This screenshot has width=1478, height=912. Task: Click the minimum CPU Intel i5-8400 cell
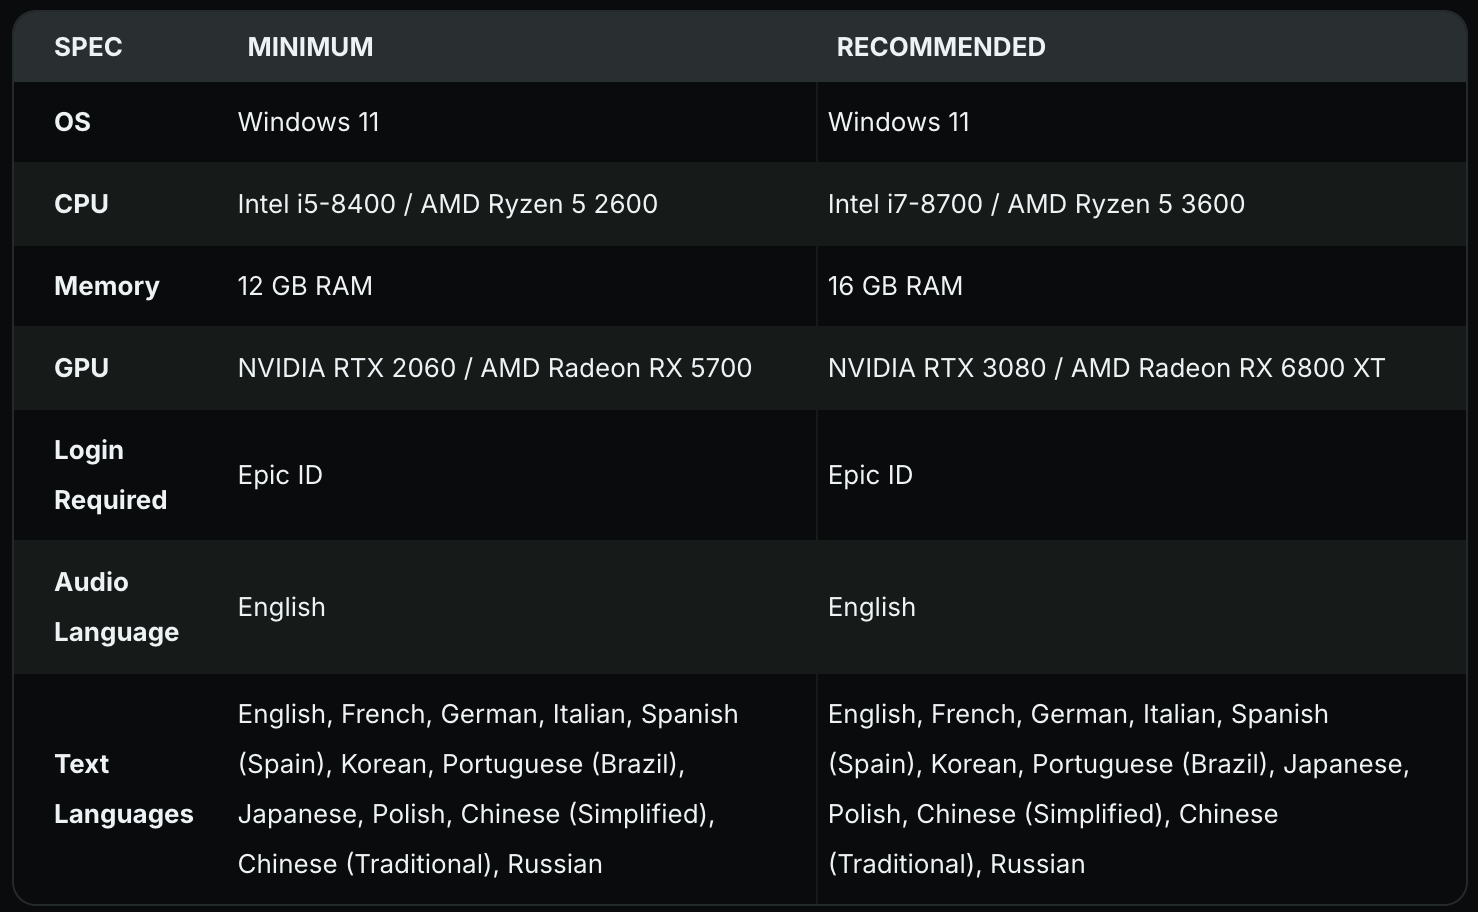[x=447, y=204]
